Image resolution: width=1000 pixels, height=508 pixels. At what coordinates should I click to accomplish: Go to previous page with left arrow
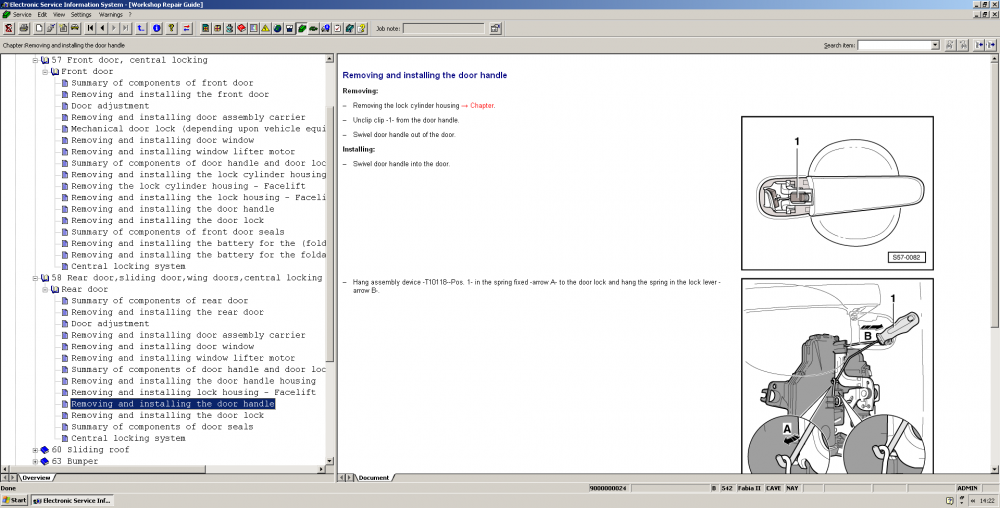click(x=102, y=28)
